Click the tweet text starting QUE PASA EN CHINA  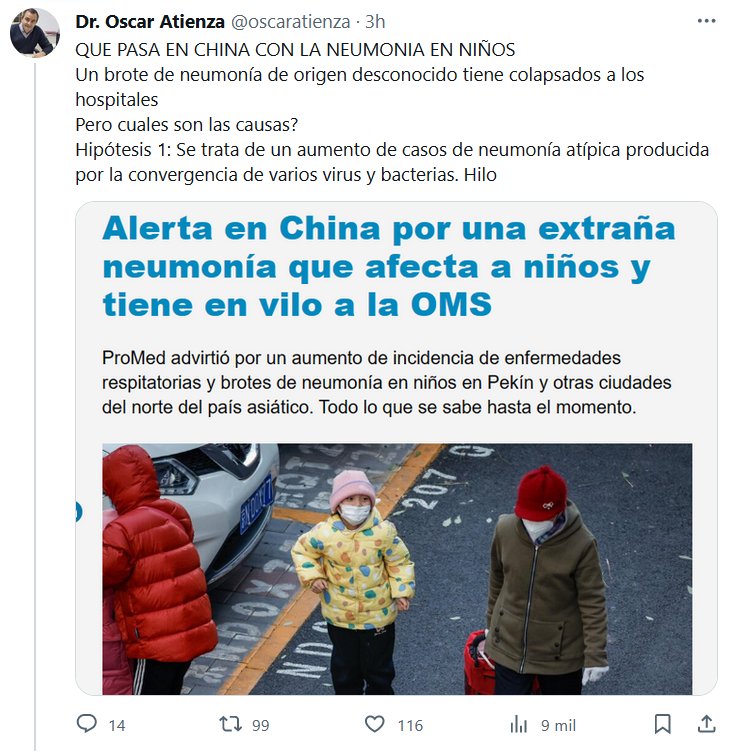point(392,112)
